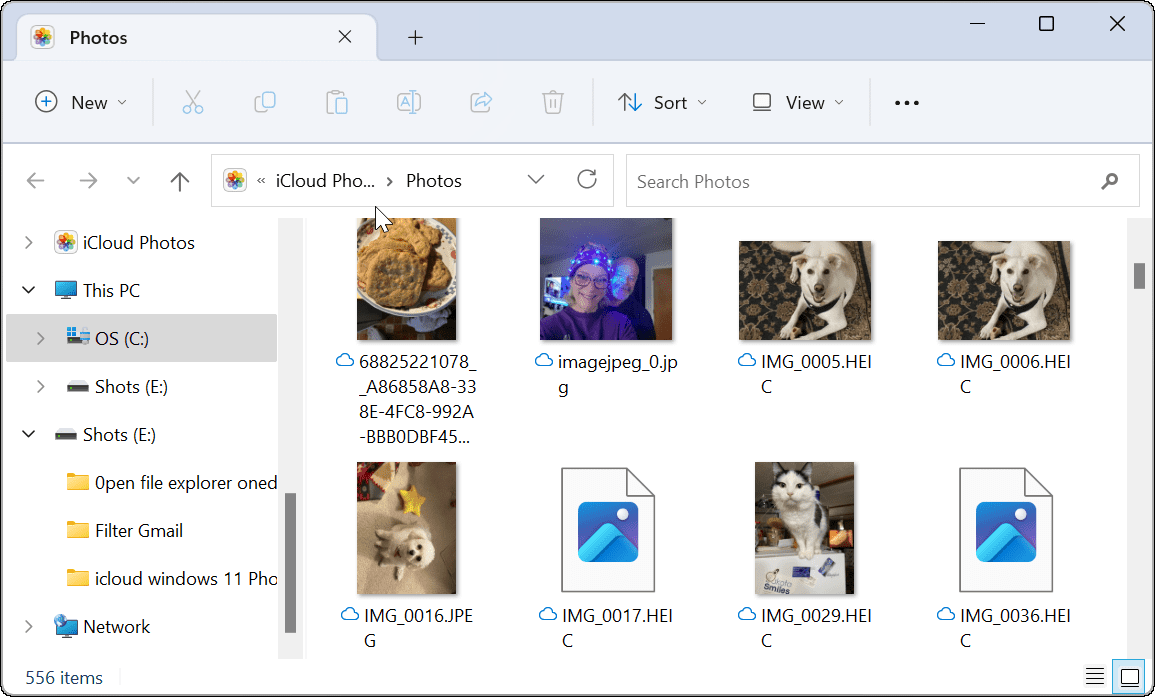The width and height of the screenshot is (1155, 697).
Task: Select iCloud Photos in navigation pane
Action: click(138, 242)
